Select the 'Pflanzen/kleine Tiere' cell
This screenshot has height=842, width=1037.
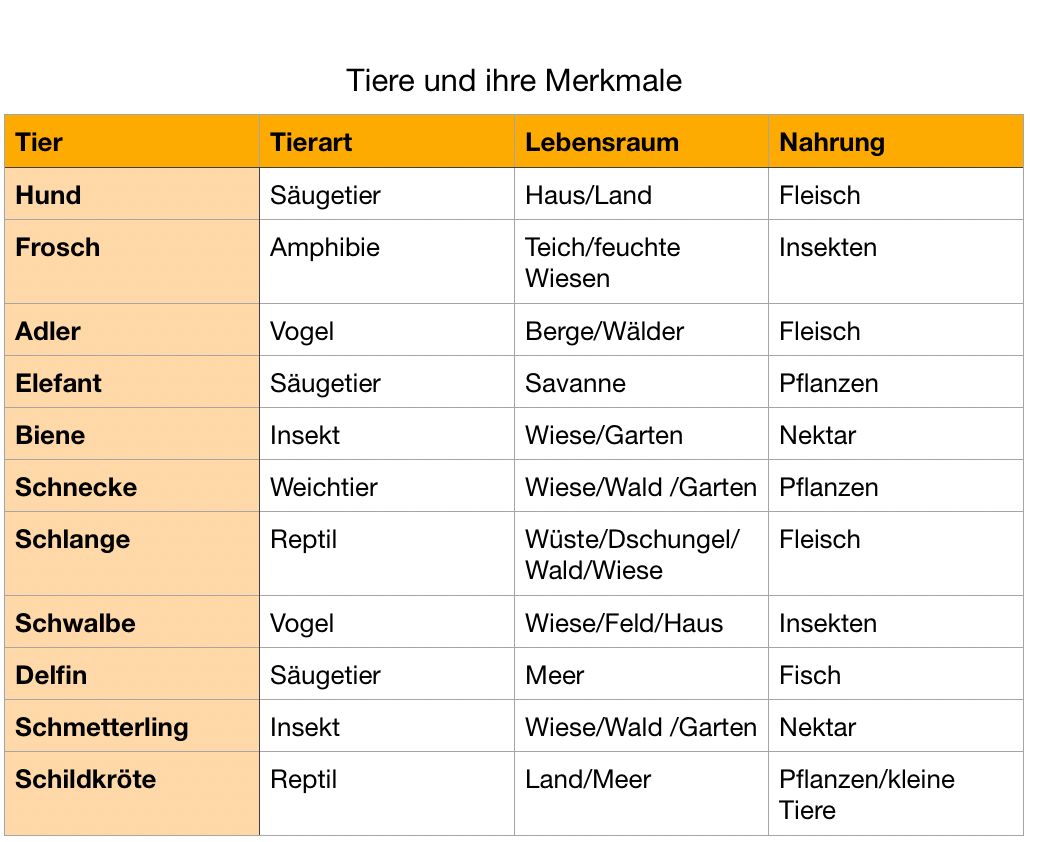tap(895, 794)
